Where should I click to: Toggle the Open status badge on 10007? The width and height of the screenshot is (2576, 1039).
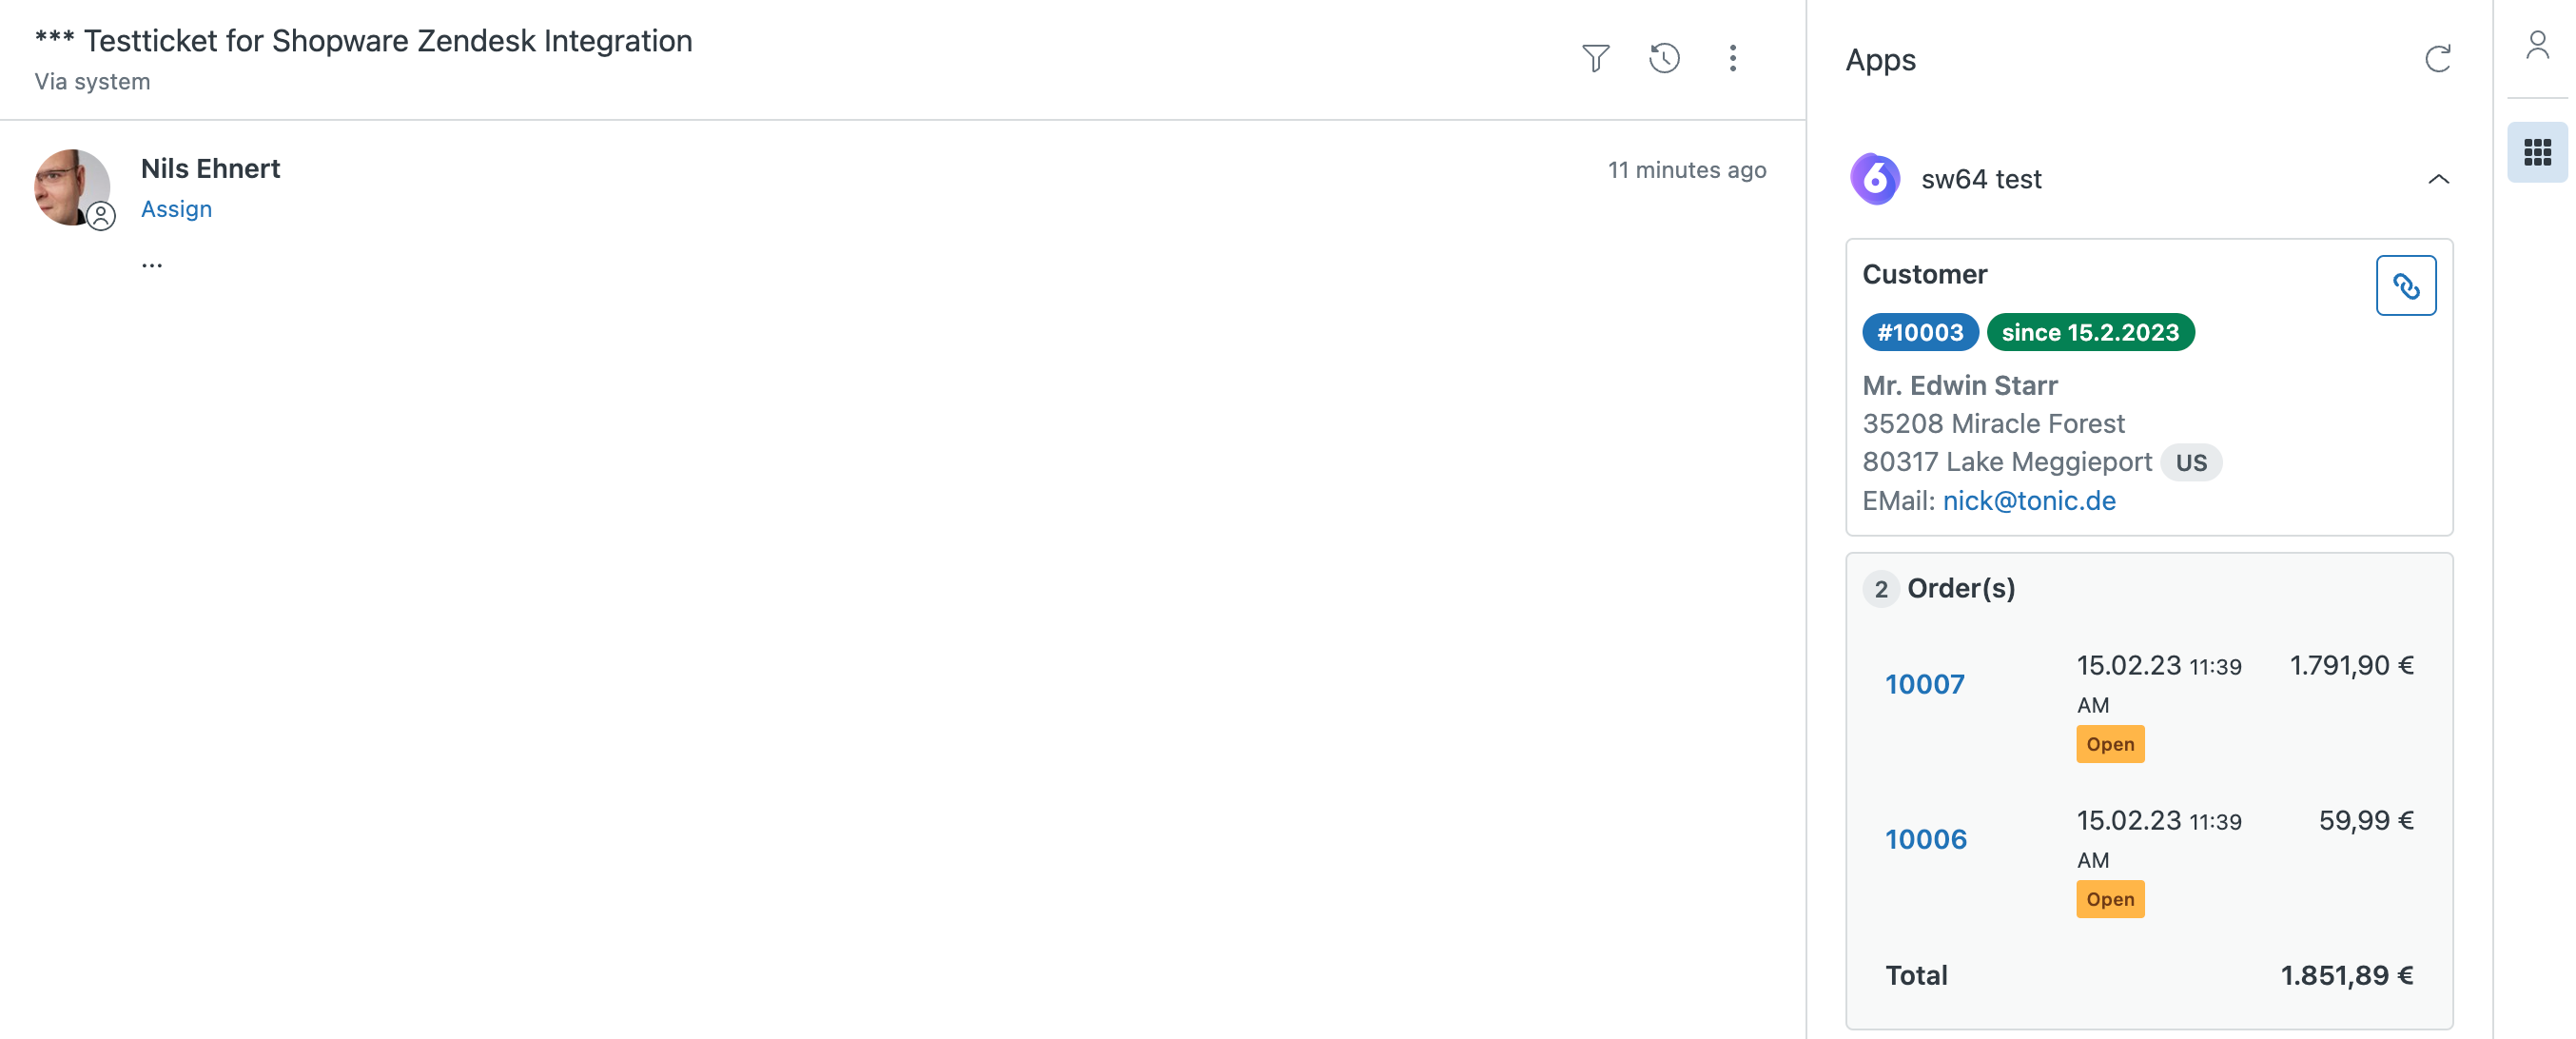[2110, 743]
